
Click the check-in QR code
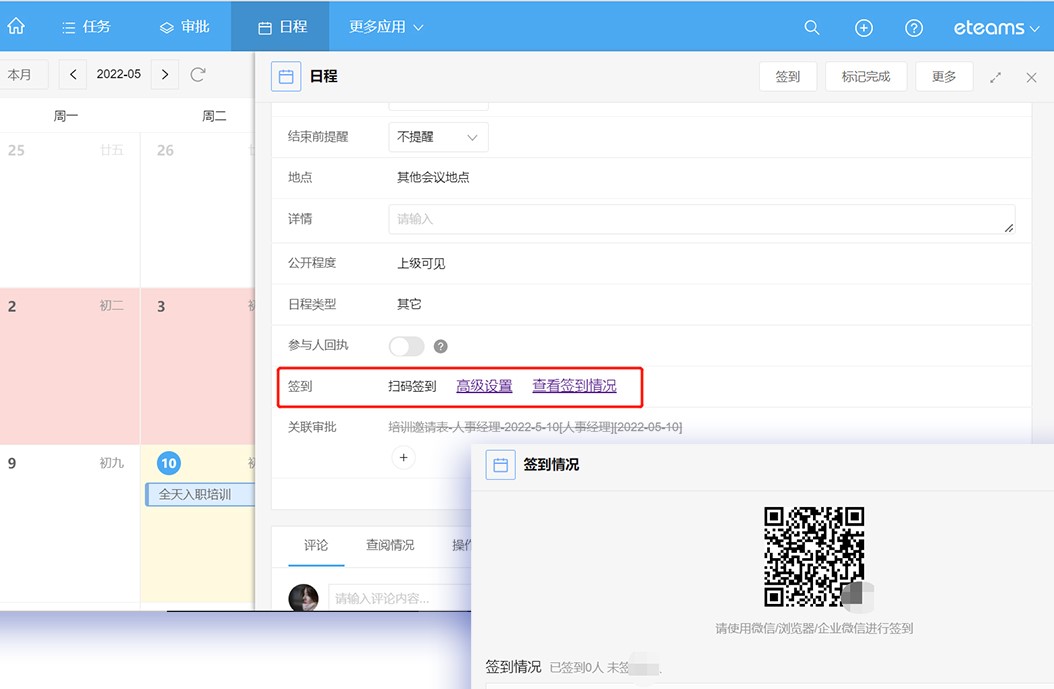(814, 557)
